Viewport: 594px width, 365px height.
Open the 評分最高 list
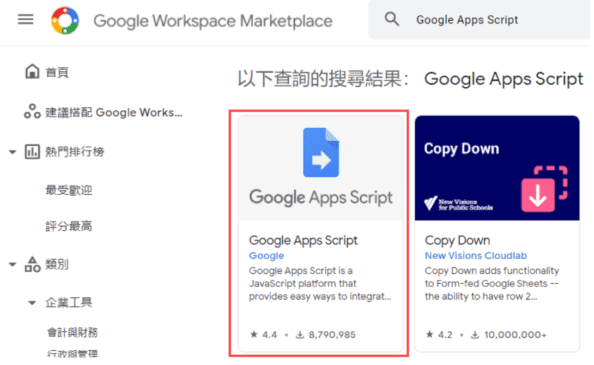point(69,226)
